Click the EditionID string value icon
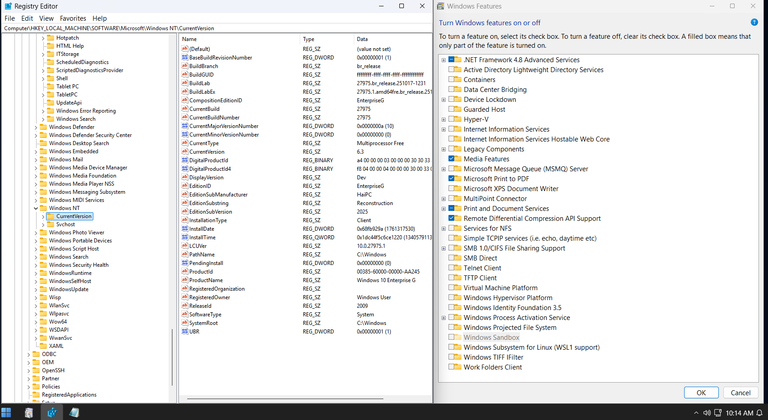The height and width of the screenshot is (420, 768). pyautogui.click(x=185, y=186)
